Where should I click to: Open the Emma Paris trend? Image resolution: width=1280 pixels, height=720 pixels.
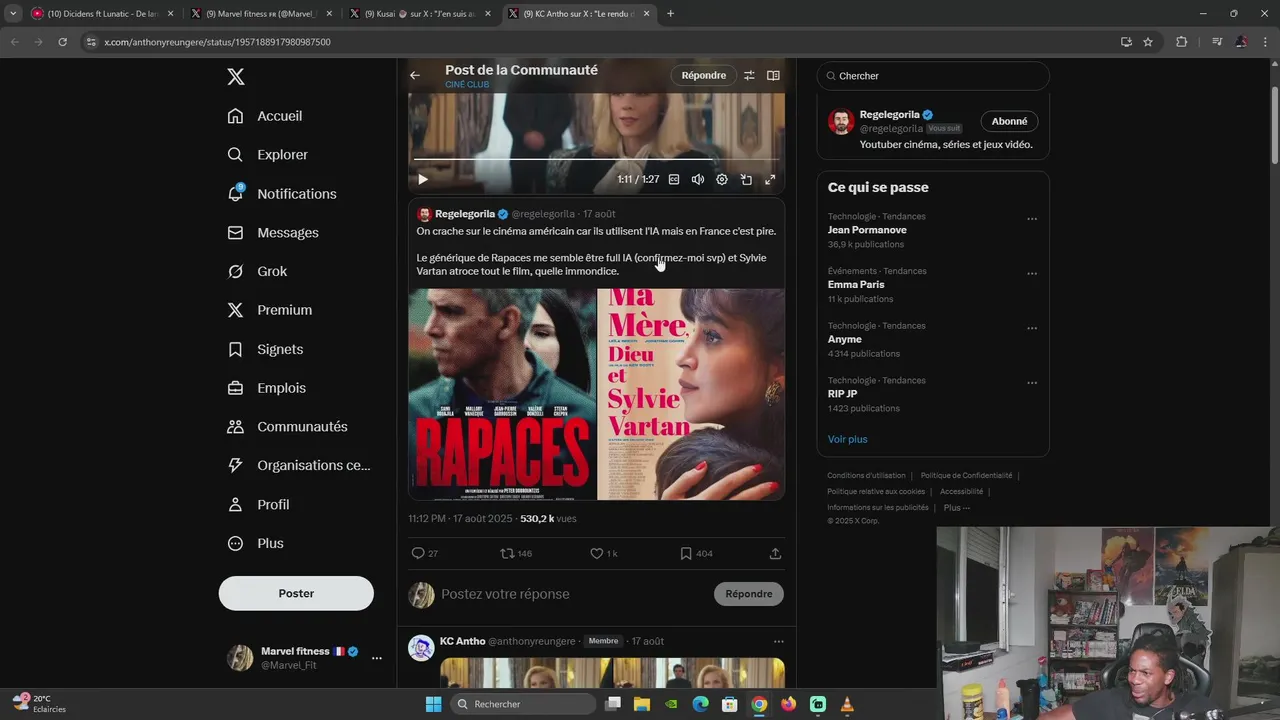click(x=856, y=285)
